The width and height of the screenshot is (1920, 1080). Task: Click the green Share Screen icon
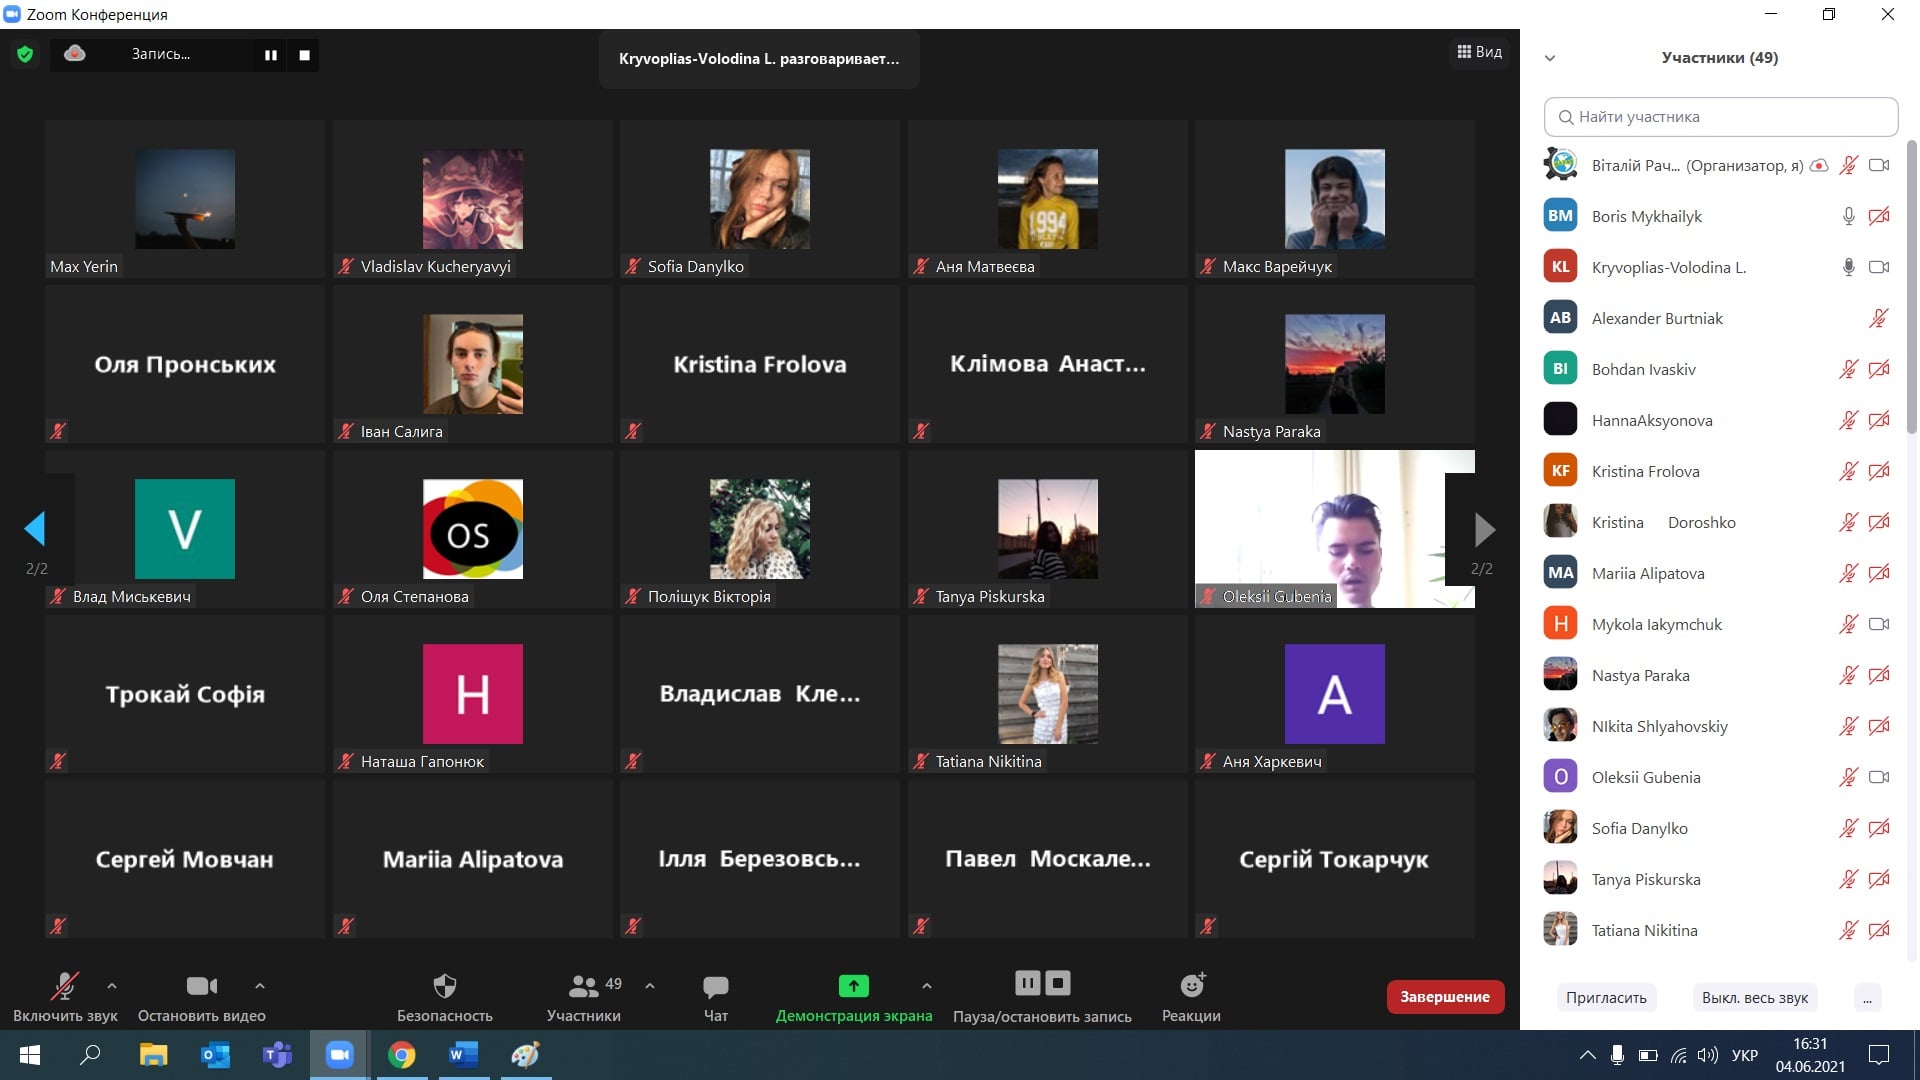853,986
